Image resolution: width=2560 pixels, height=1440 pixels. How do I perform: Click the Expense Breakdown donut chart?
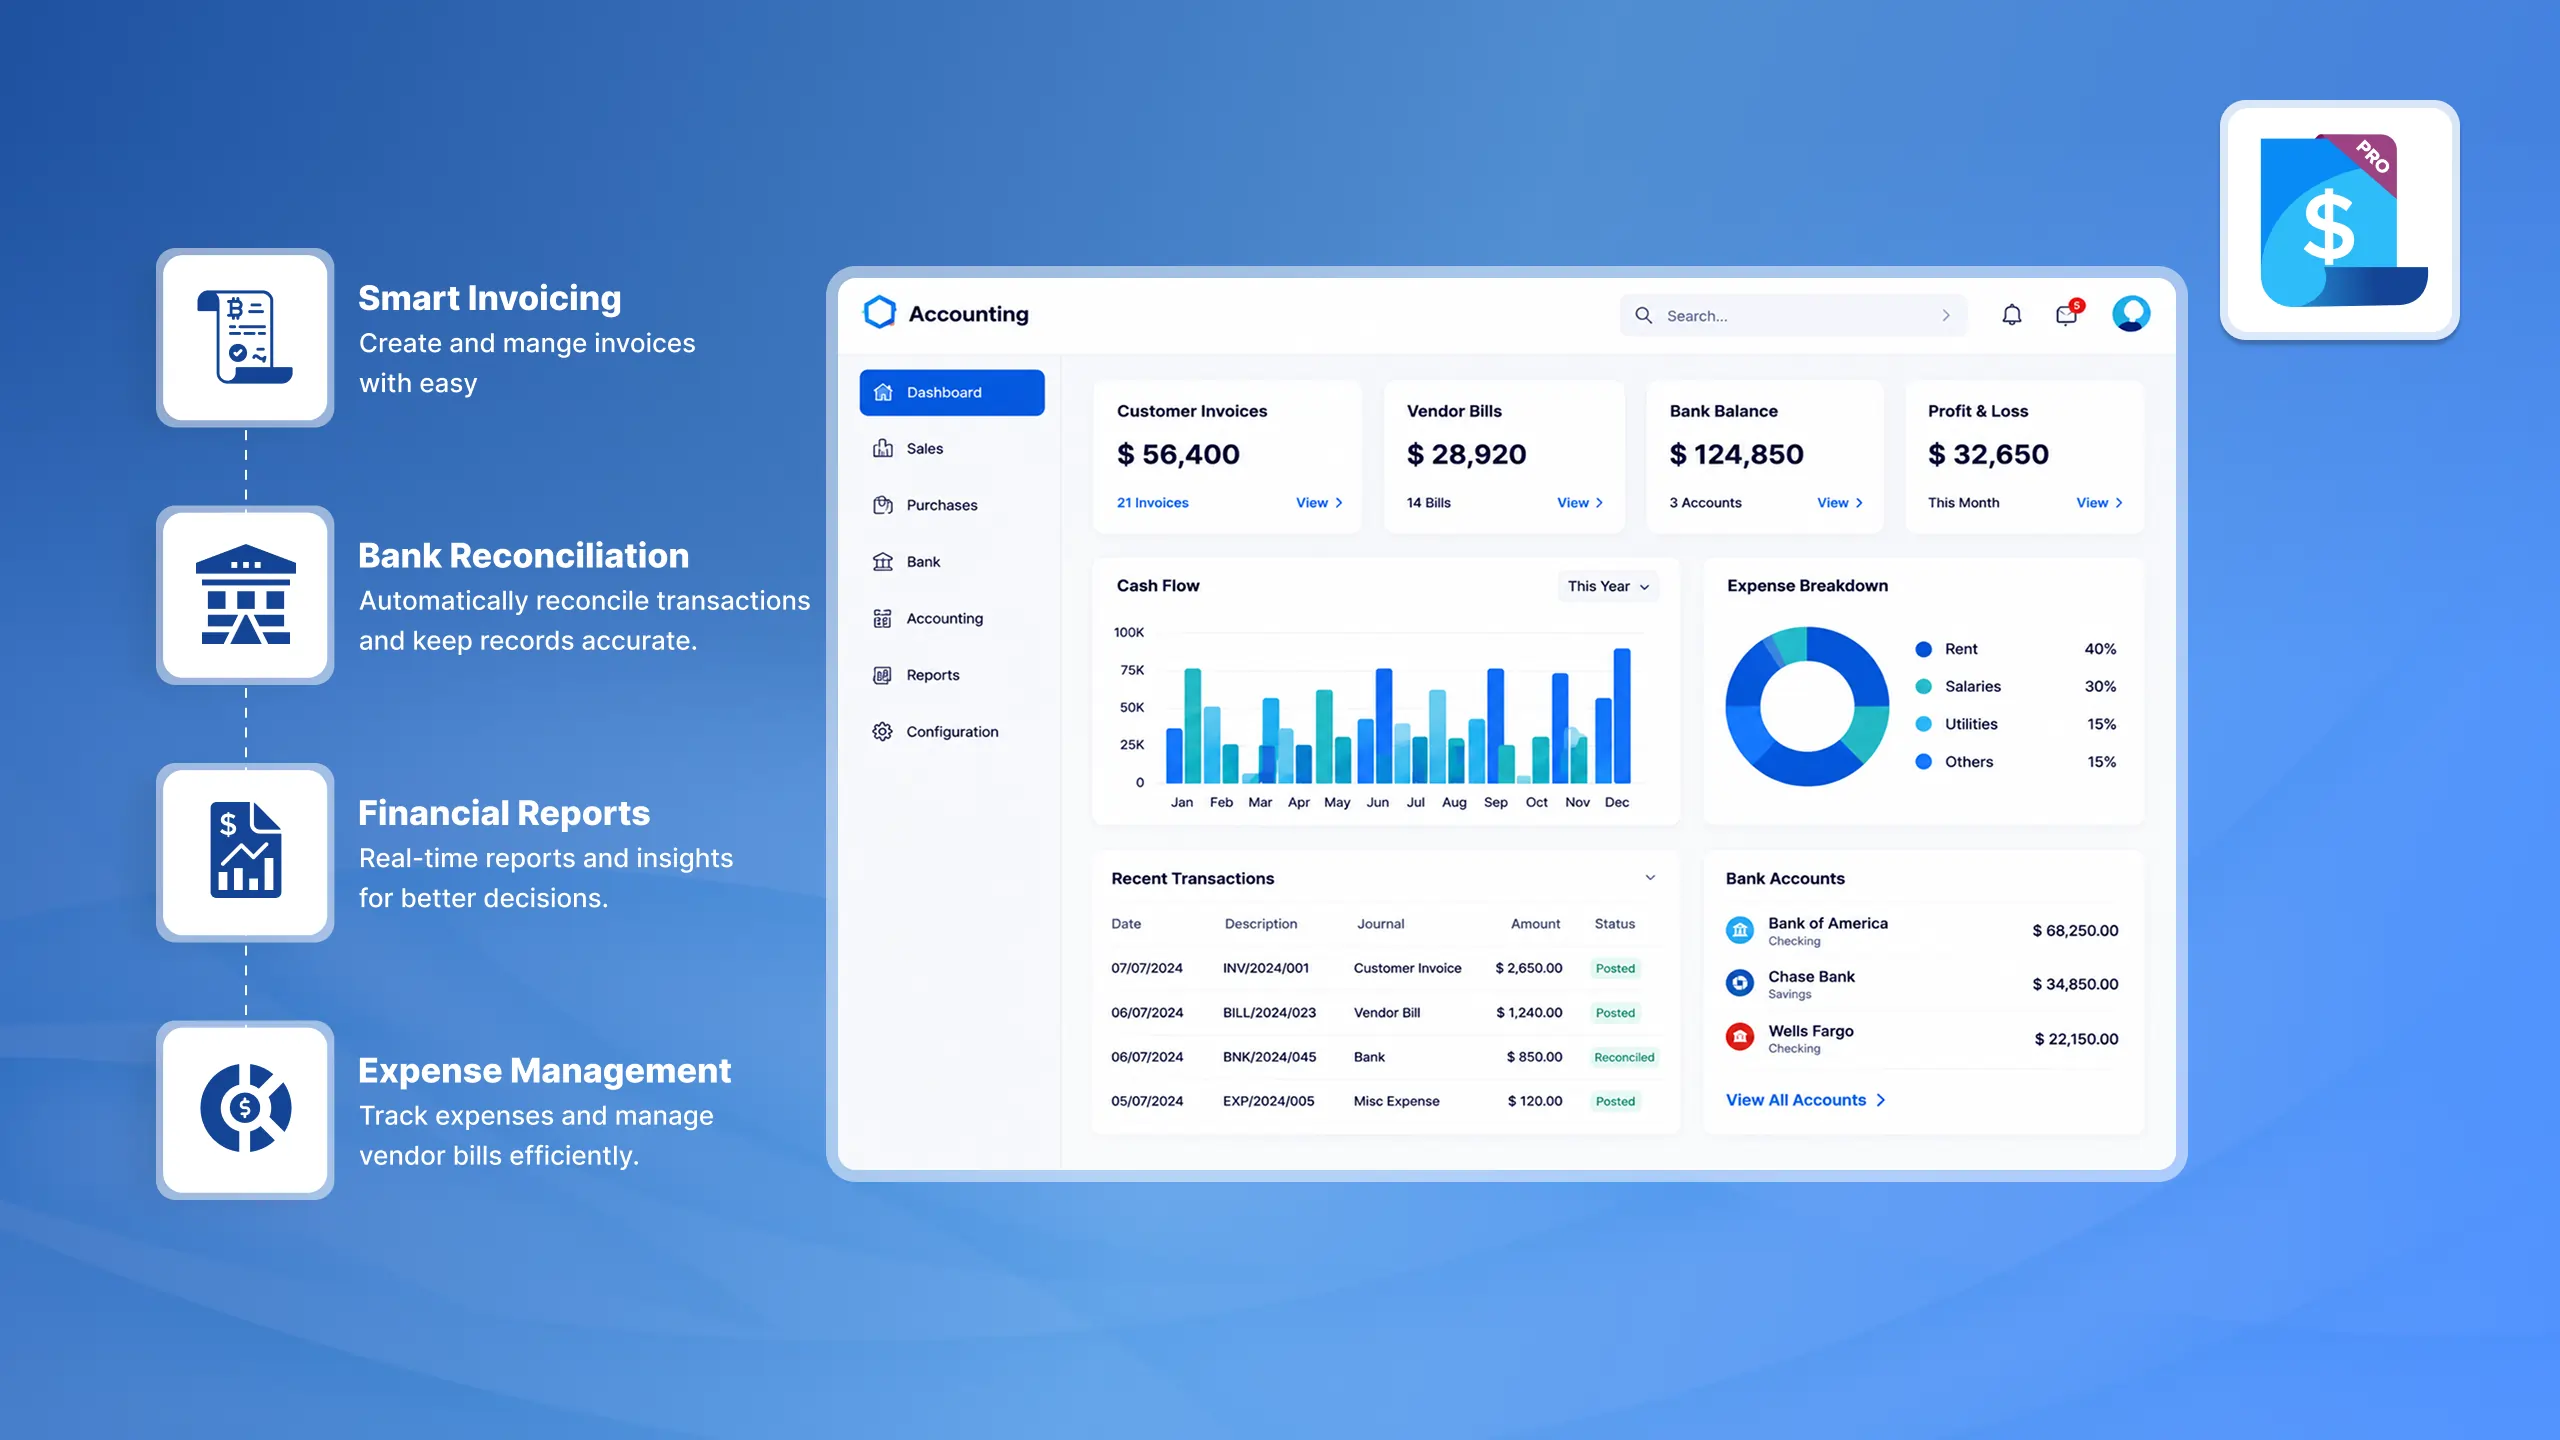coord(1807,706)
